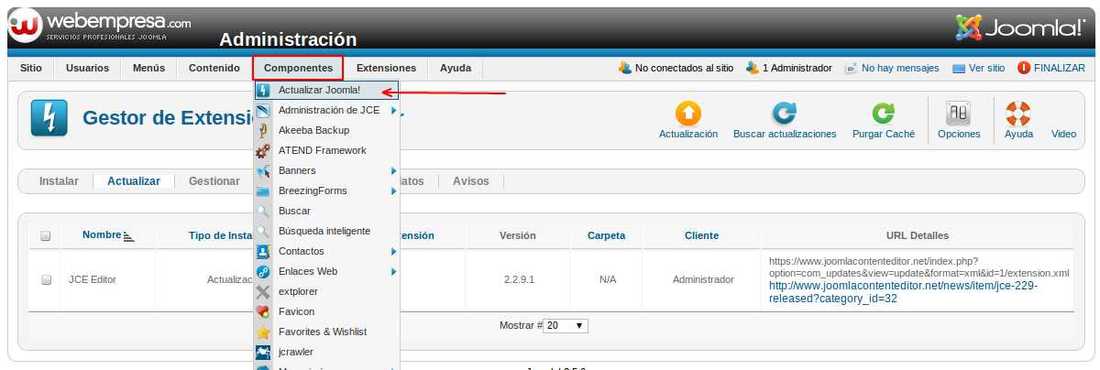
Task: Expand the Administración de JCE submenu arrow
Action: coord(394,110)
